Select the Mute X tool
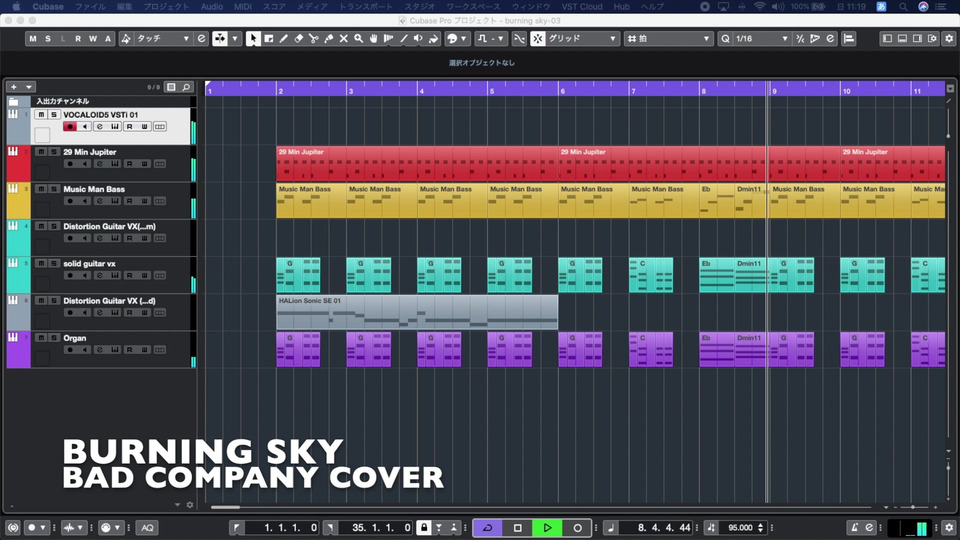960x540 pixels. pyautogui.click(x=343, y=39)
